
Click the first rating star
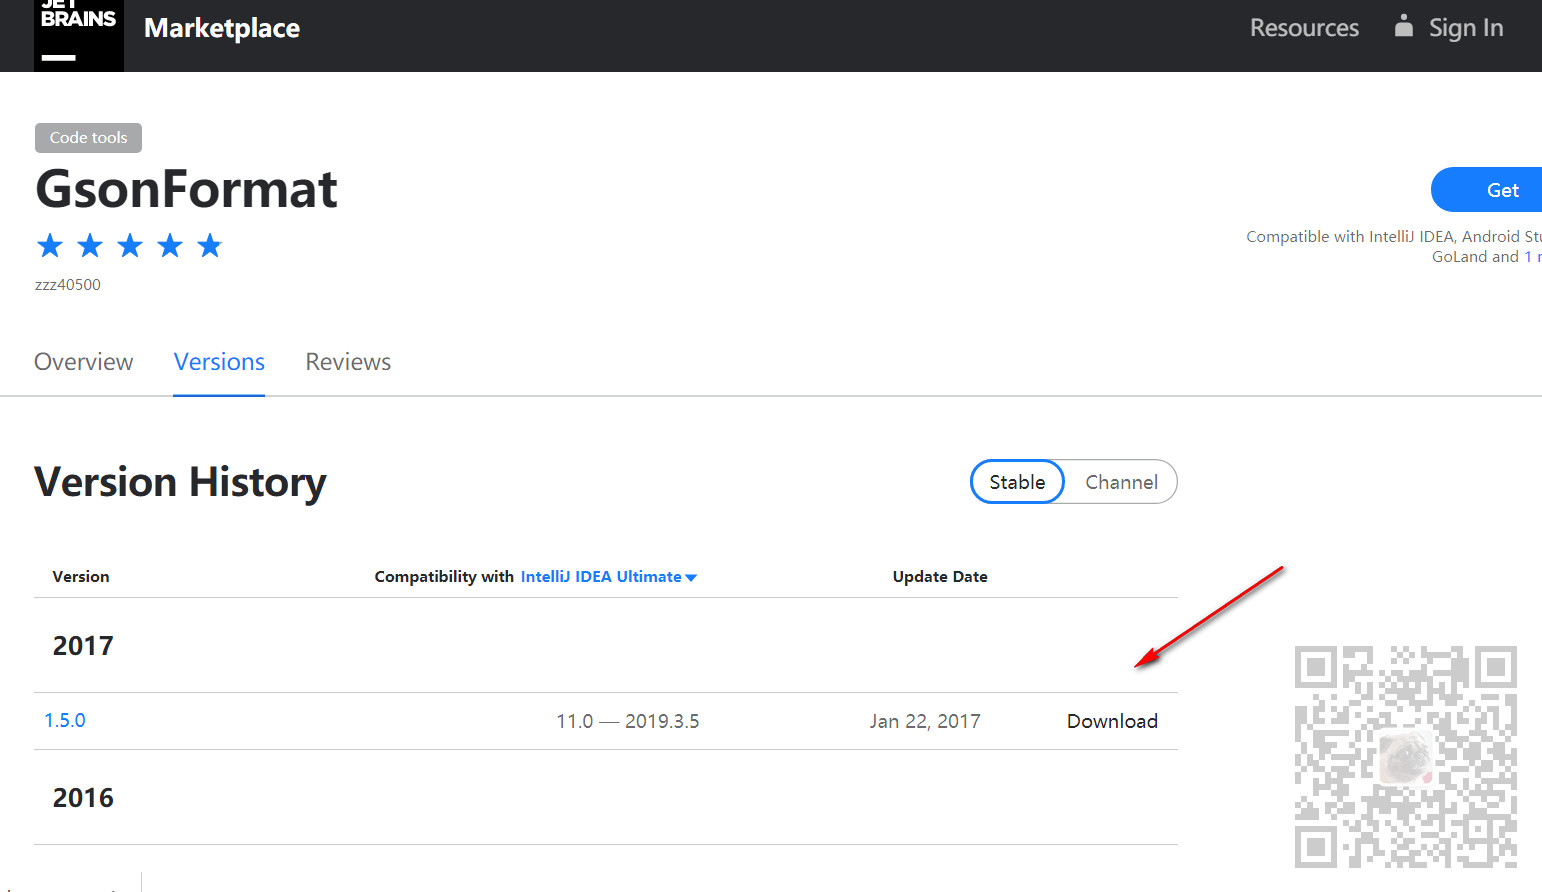(50, 245)
